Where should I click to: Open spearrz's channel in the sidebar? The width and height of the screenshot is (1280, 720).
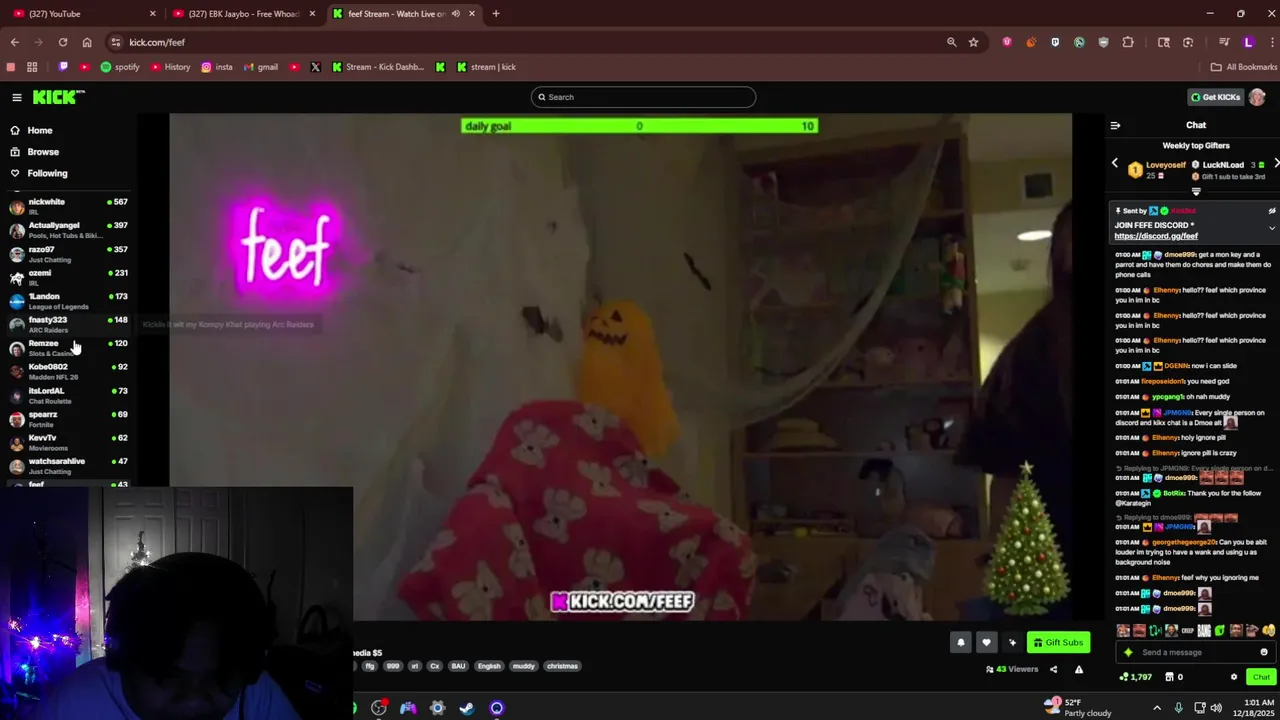point(68,419)
